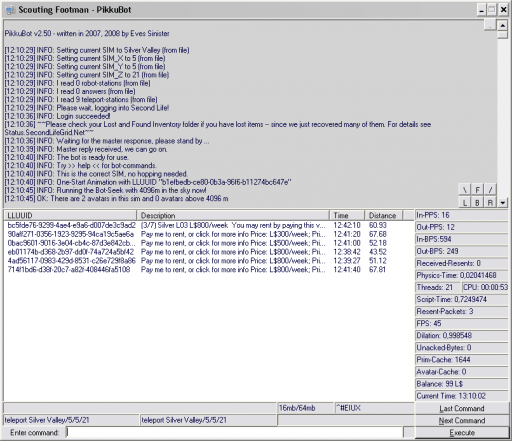Click the time cell 12:42:10

point(347,225)
